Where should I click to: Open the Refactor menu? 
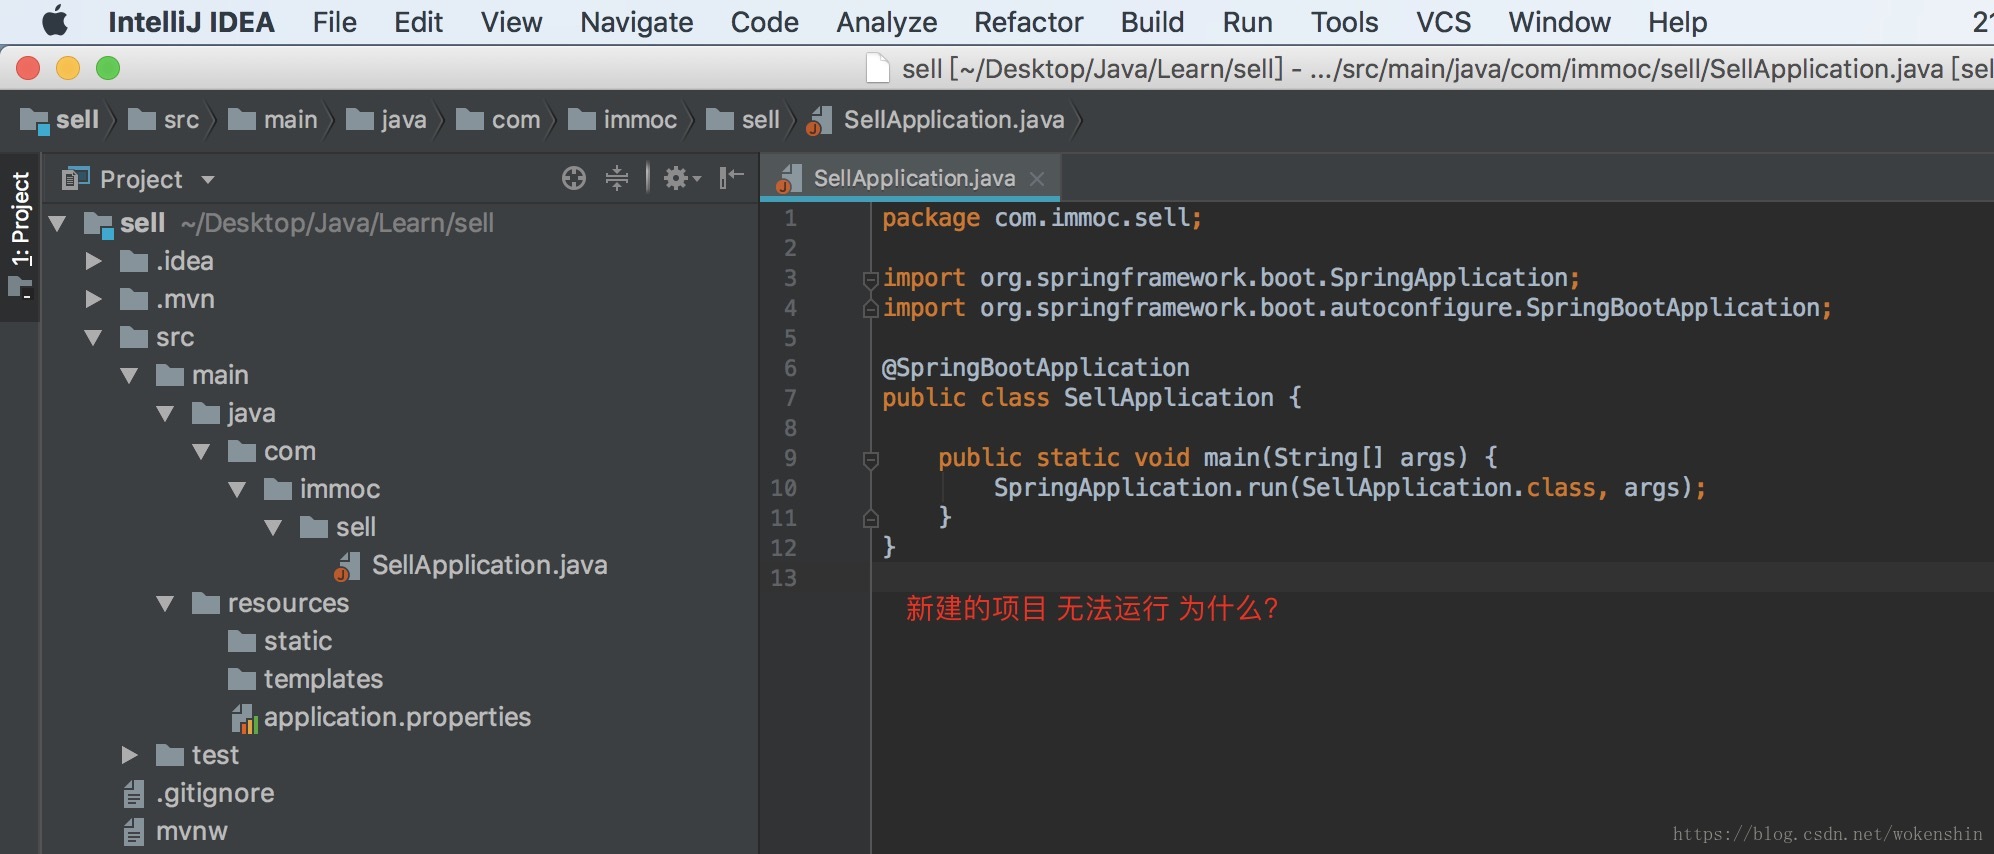coord(1028,22)
